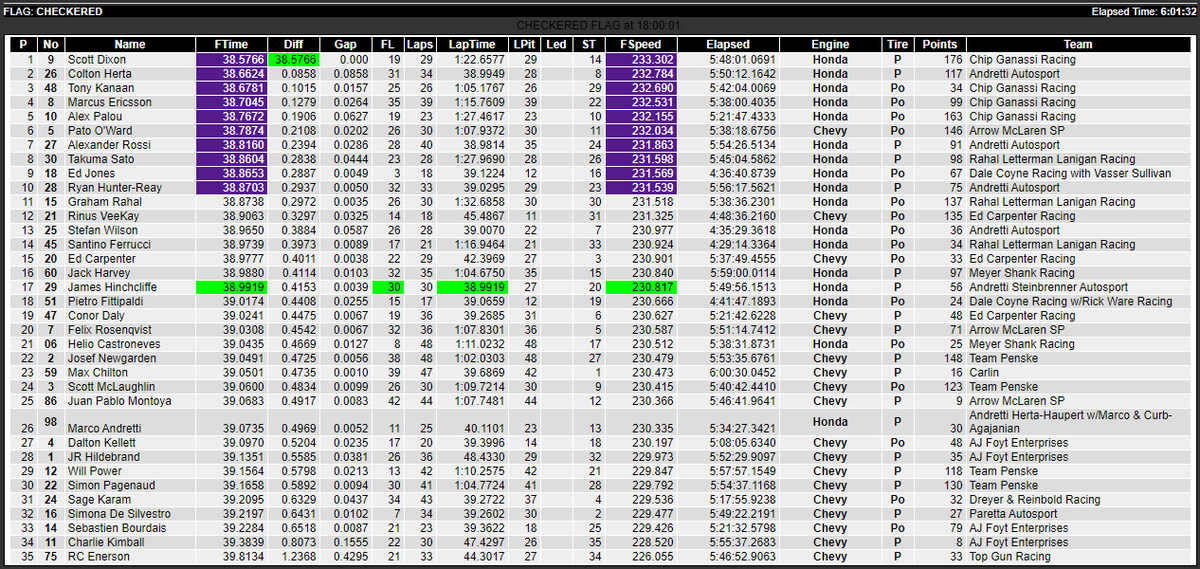Select driver name Simon Pagenaud

tap(109, 485)
